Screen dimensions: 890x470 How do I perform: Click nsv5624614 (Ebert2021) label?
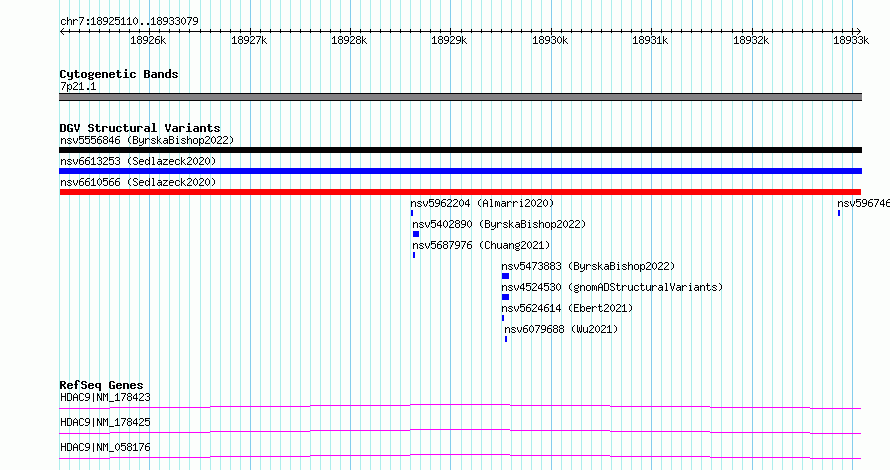pyautogui.click(x=567, y=308)
